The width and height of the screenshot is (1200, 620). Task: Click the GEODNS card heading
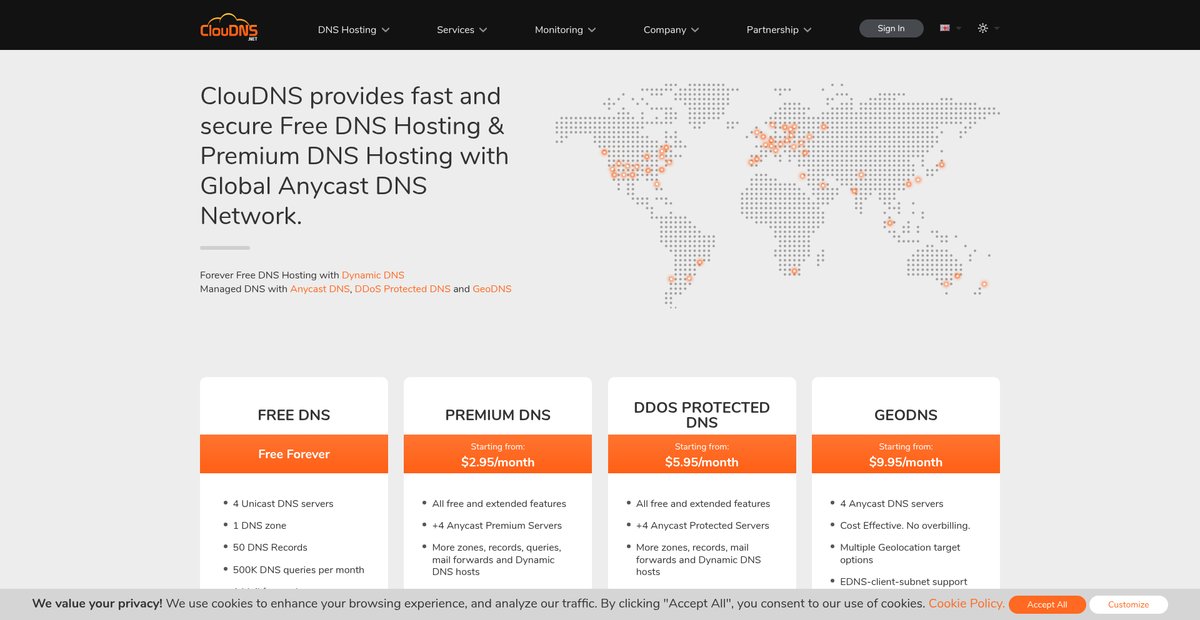click(906, 415)
